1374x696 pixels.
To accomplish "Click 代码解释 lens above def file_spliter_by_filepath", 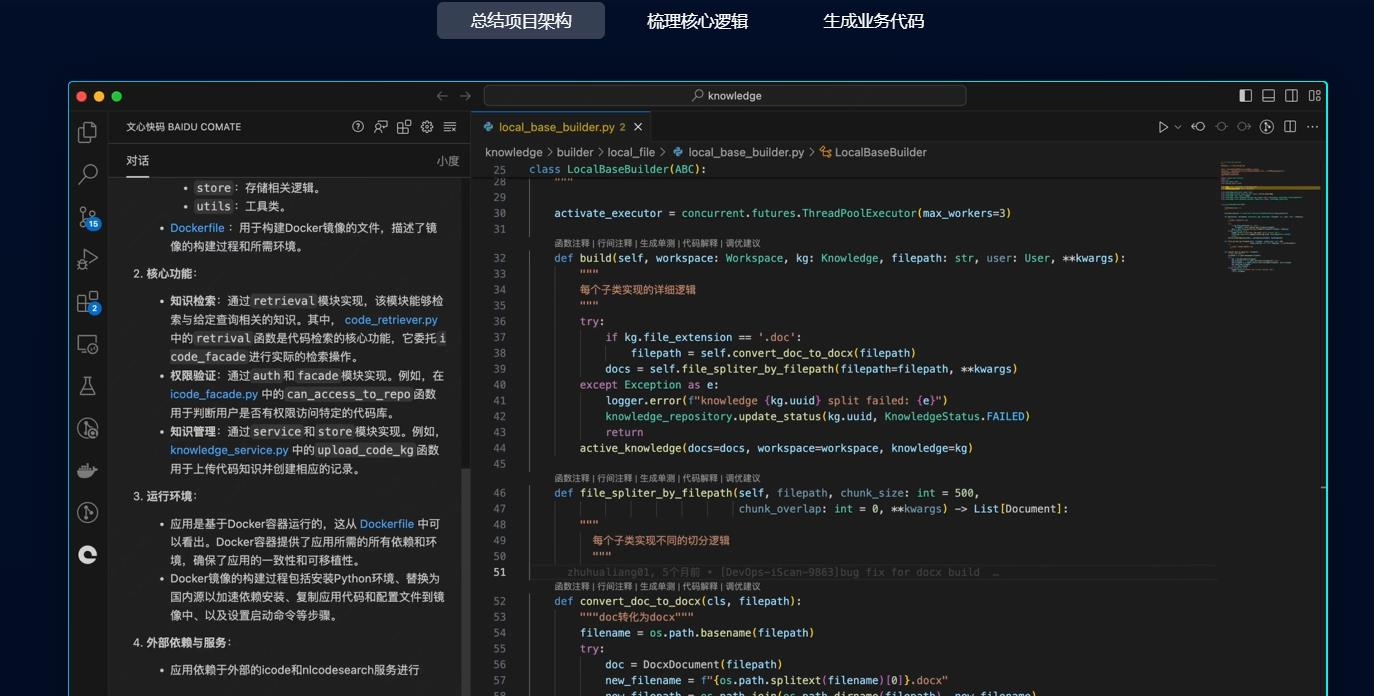I will click(700, 478).
